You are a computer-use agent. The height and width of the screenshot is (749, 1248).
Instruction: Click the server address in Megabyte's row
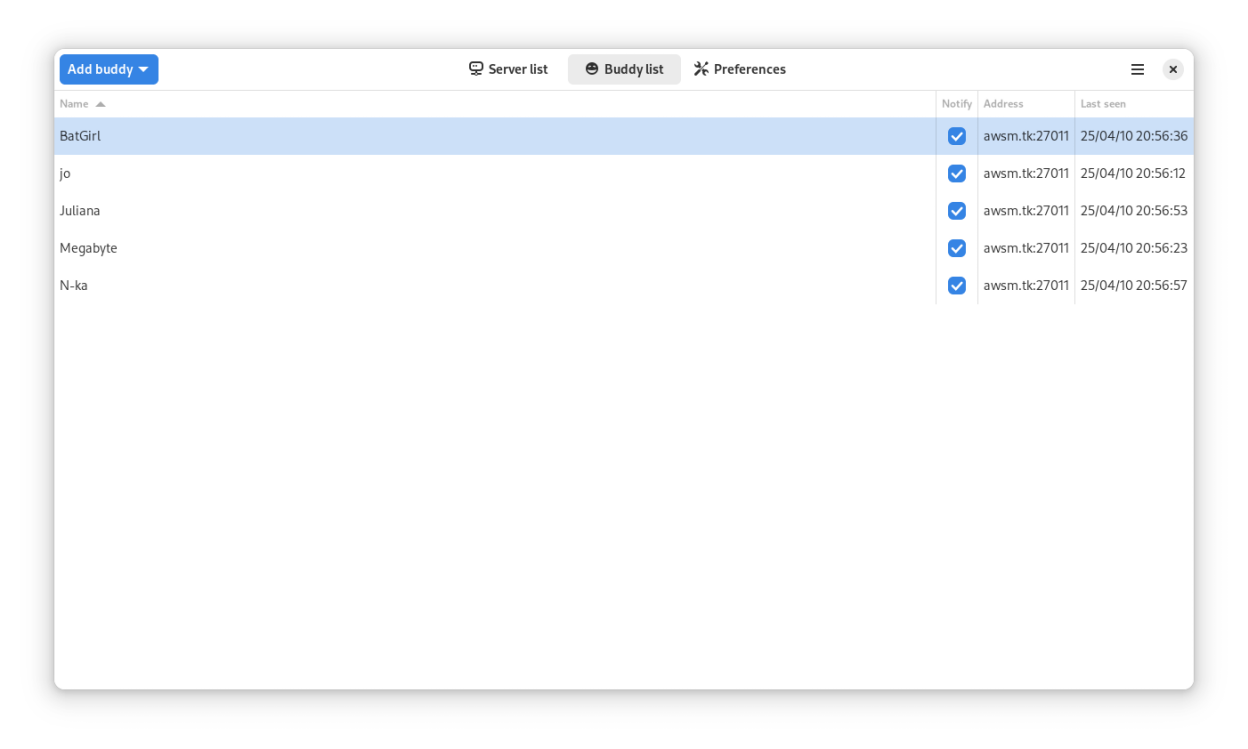click(1026, 248)
